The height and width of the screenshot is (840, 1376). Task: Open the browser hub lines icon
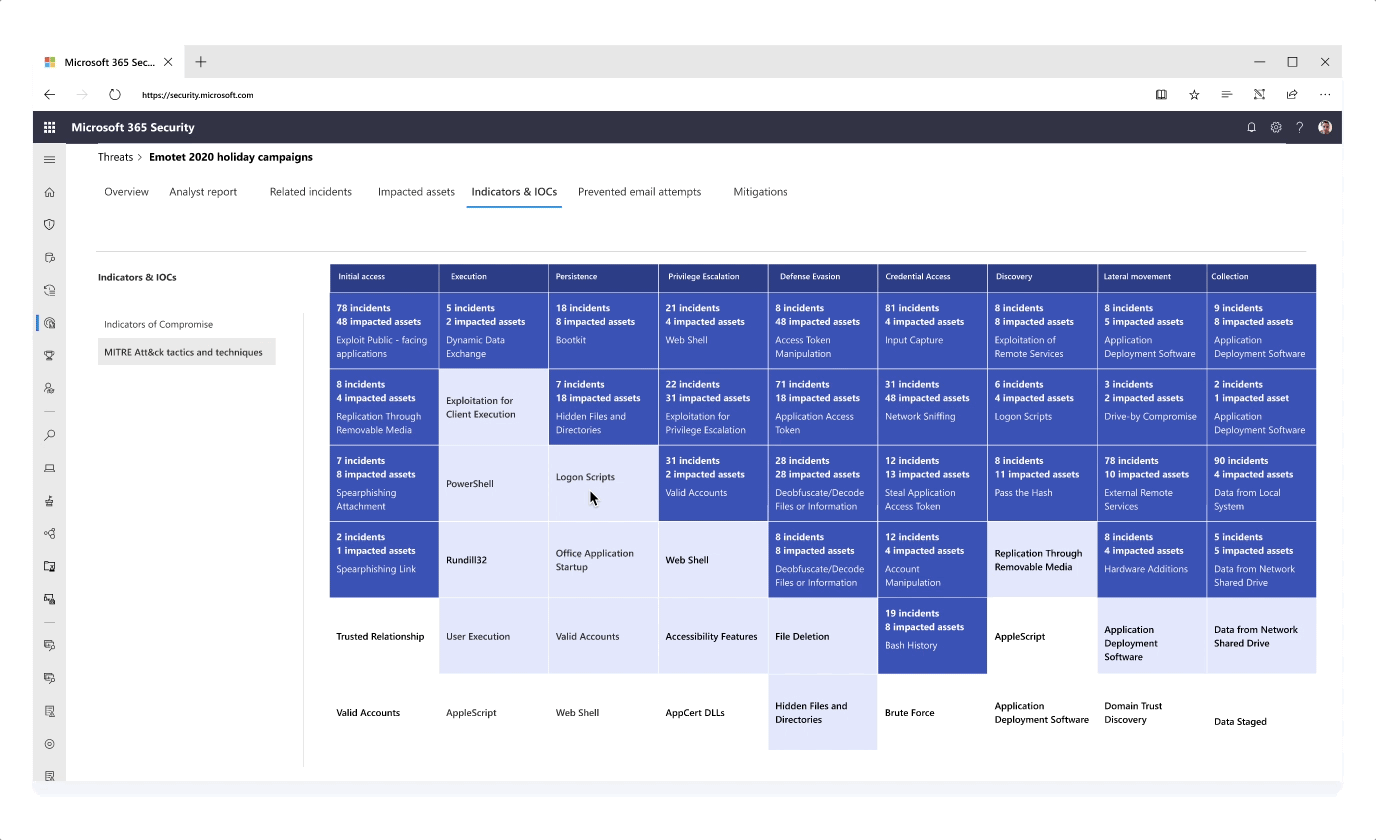point(1226,95)
